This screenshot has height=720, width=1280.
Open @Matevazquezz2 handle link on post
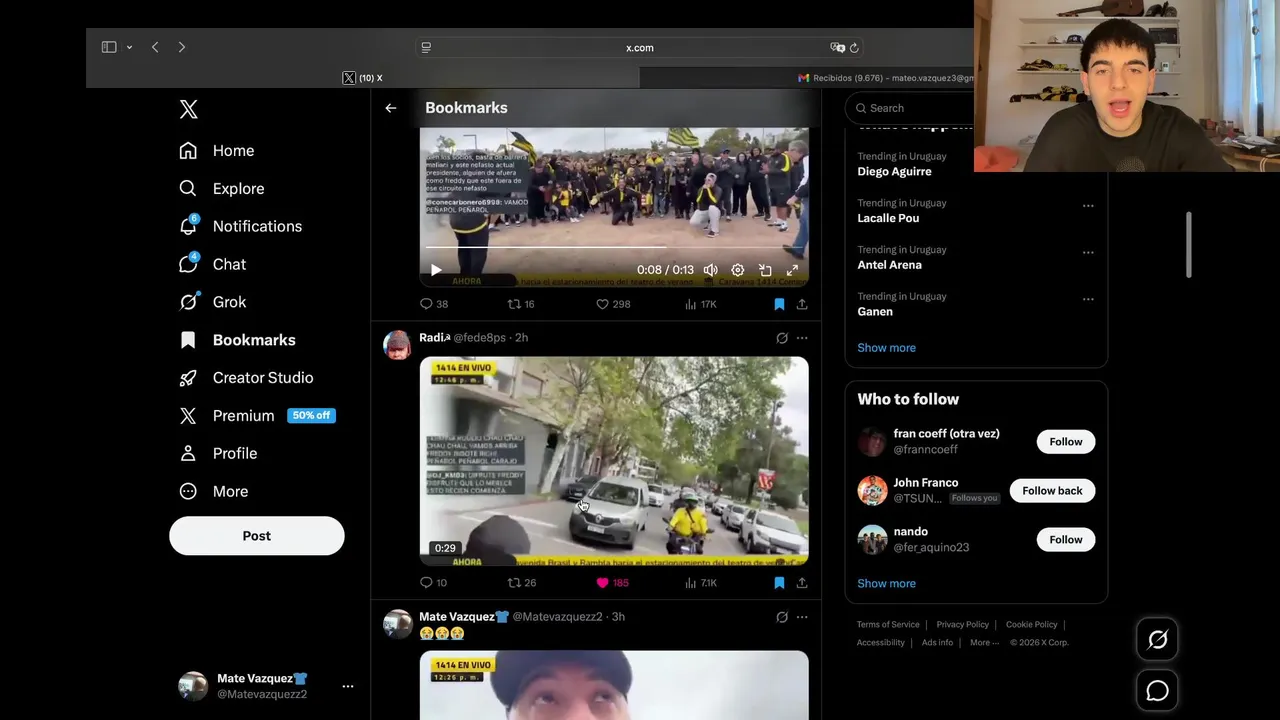click(557, 617)
